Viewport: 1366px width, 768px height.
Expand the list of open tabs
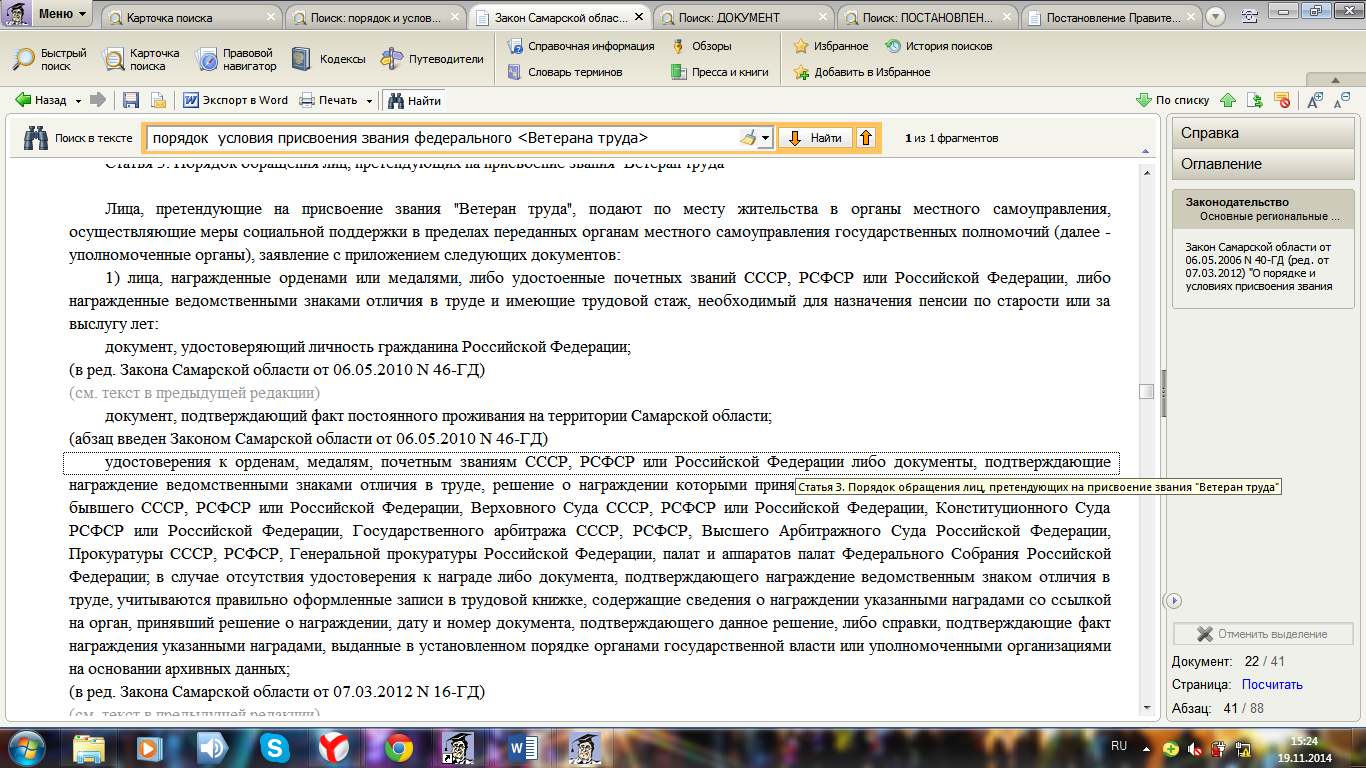pos(1216,17)
